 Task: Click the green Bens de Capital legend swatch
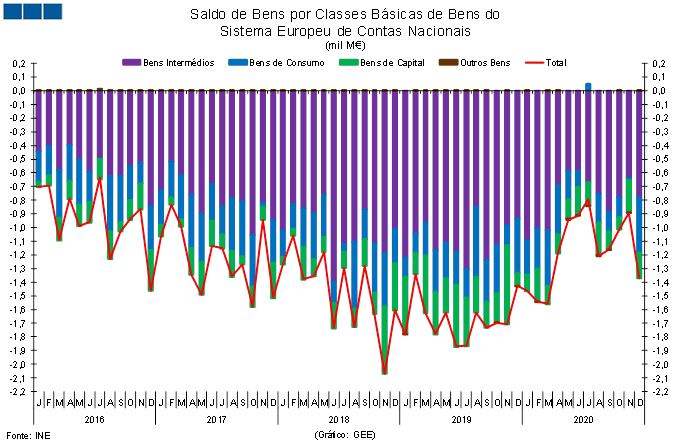[x=350, y=62]
